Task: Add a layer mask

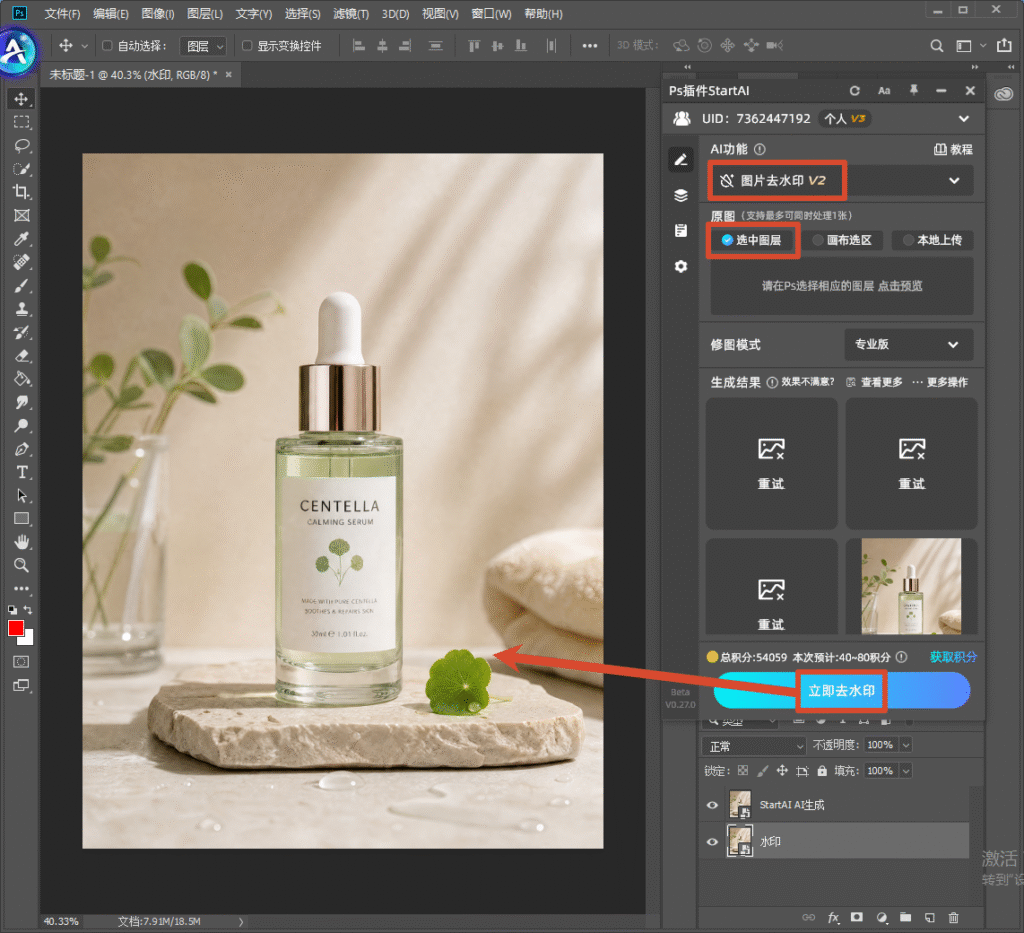Action: [x=857, y=917]
